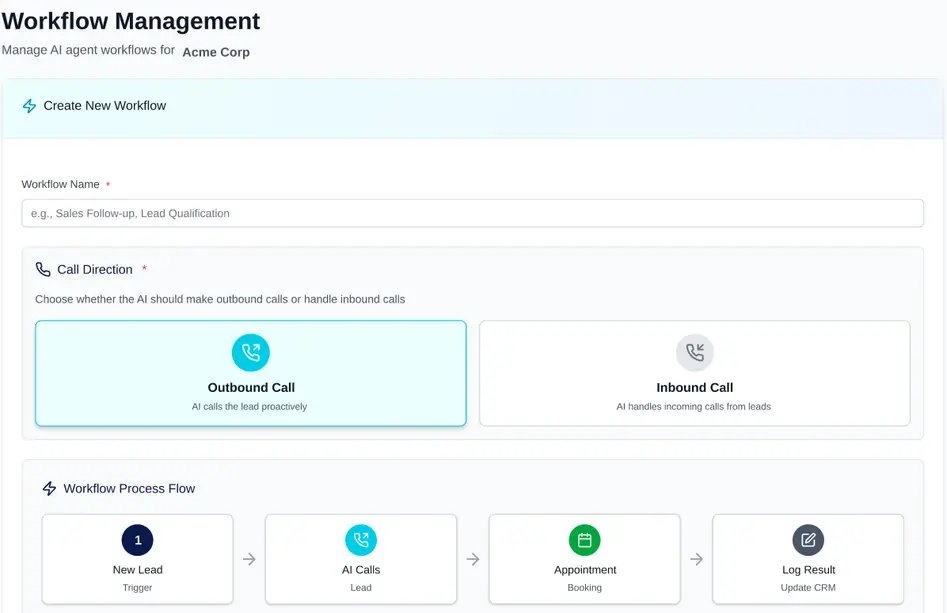Click the lightning icon beside Workflow Process Flow

[x=50, y=489]
